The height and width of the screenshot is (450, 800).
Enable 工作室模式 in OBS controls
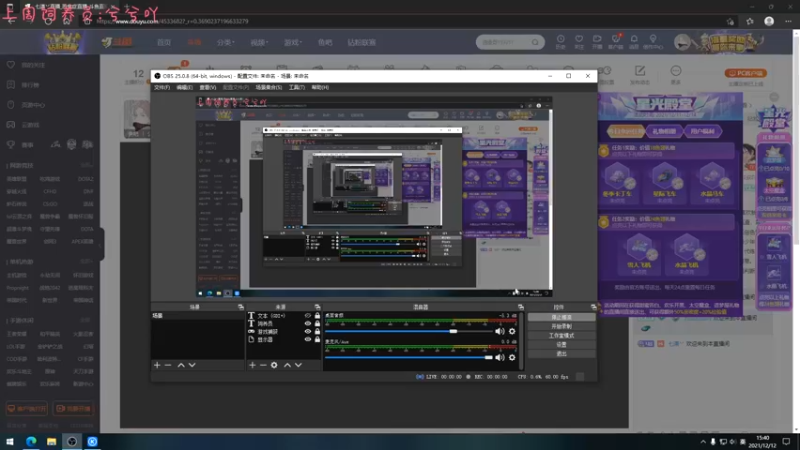pos(561,336)
